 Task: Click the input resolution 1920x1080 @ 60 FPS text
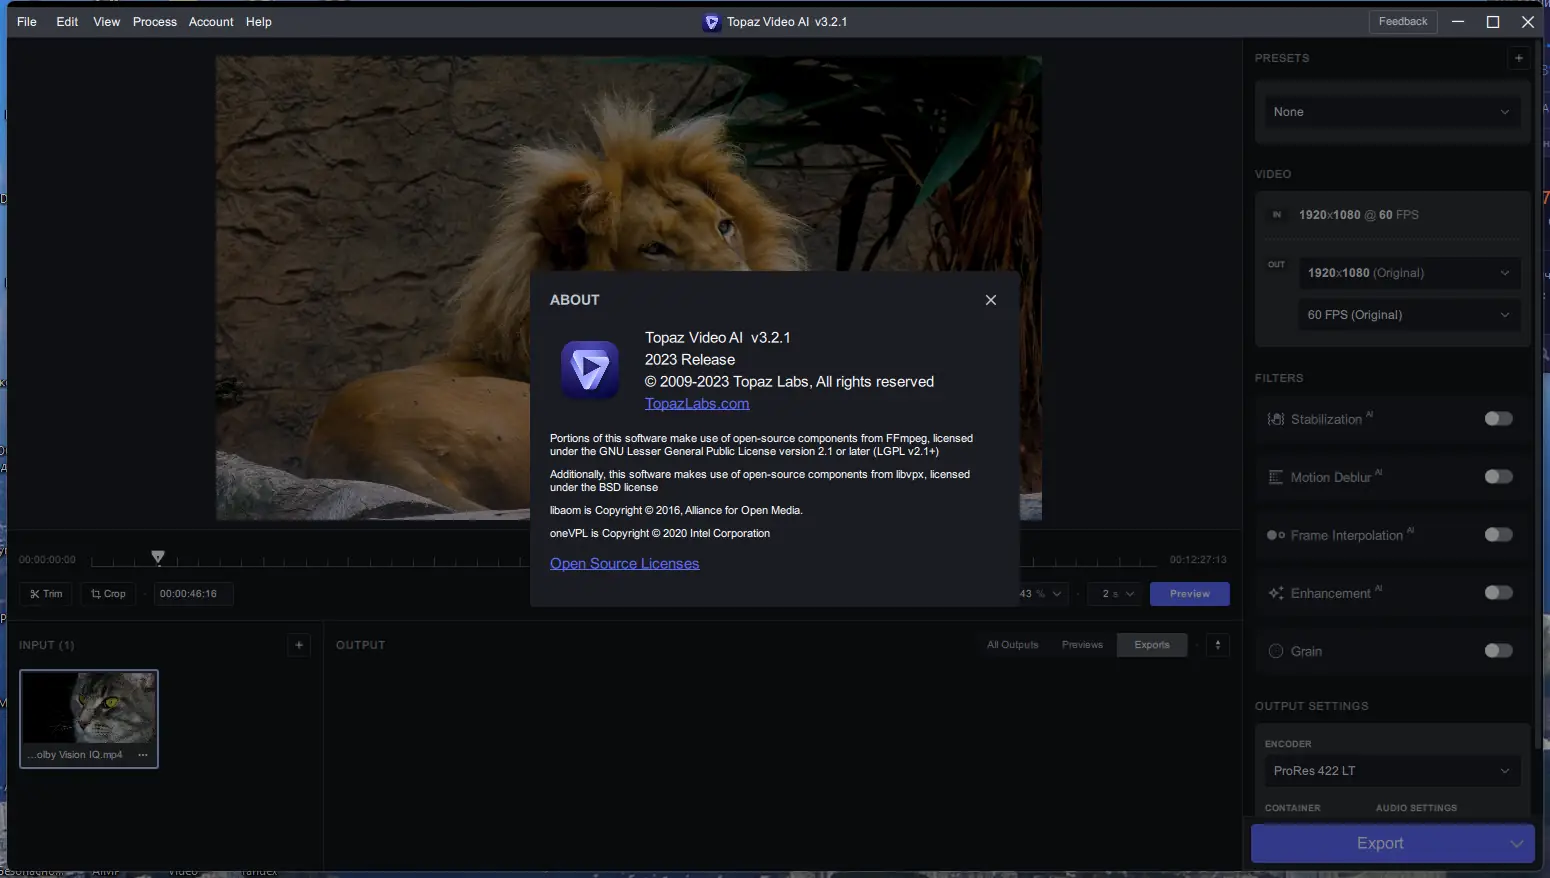pos(1359,215)
